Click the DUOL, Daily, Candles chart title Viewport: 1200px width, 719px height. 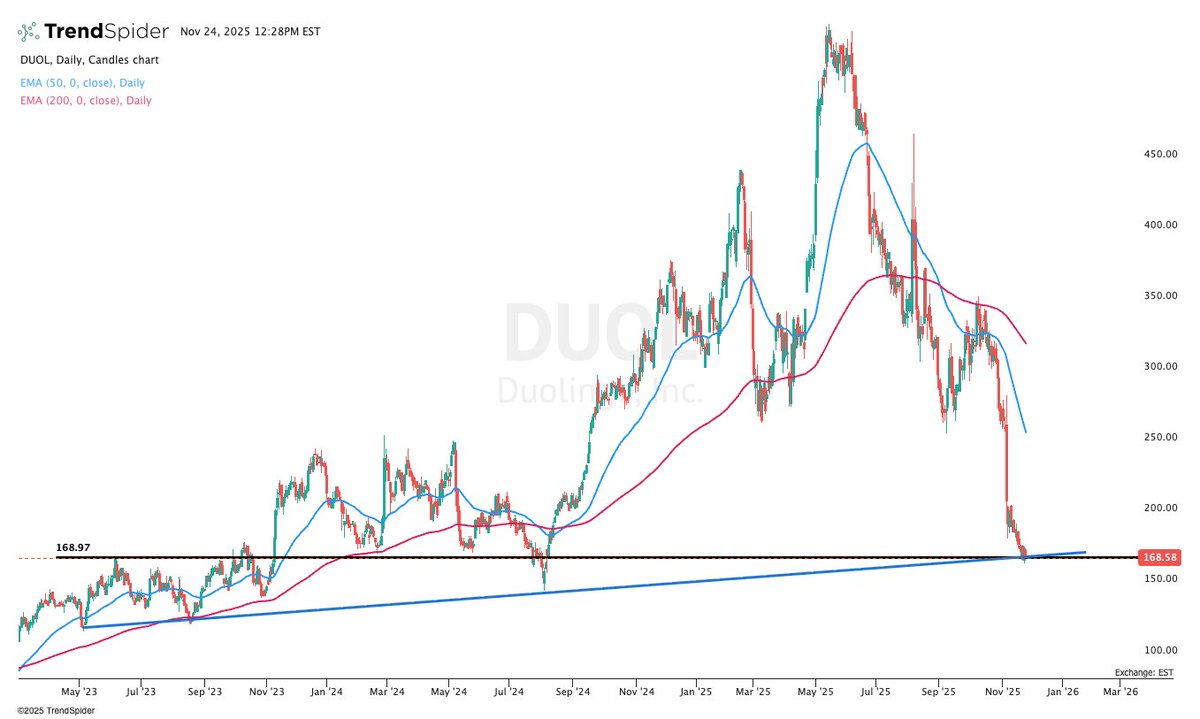[88, 60]
